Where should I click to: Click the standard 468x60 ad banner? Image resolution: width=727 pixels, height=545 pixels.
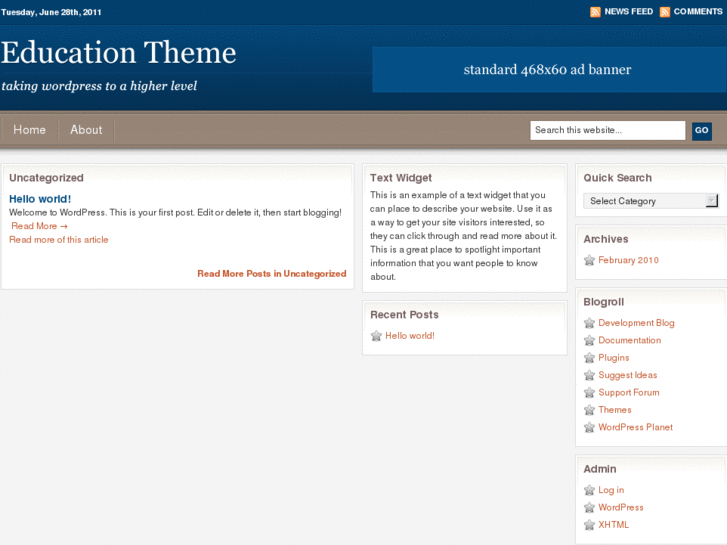click(x=548, y=70)
